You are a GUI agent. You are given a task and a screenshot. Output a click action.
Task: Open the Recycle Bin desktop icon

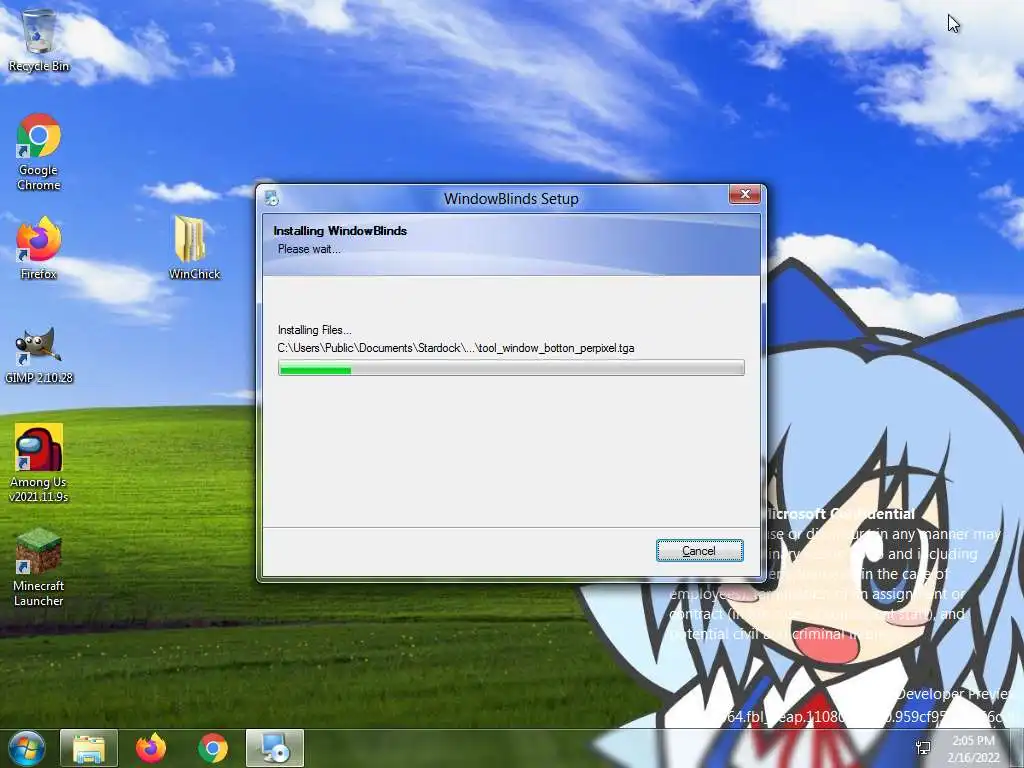pos(39,40)
